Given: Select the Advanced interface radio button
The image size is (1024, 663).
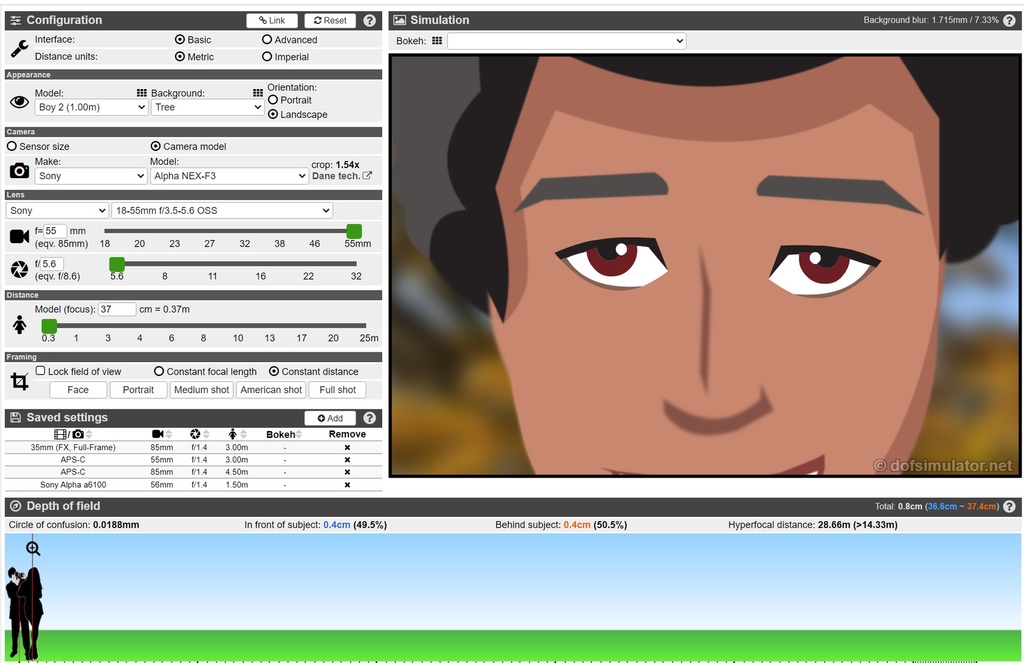Looking at the screenshot, I should click(x=267, y=40).
